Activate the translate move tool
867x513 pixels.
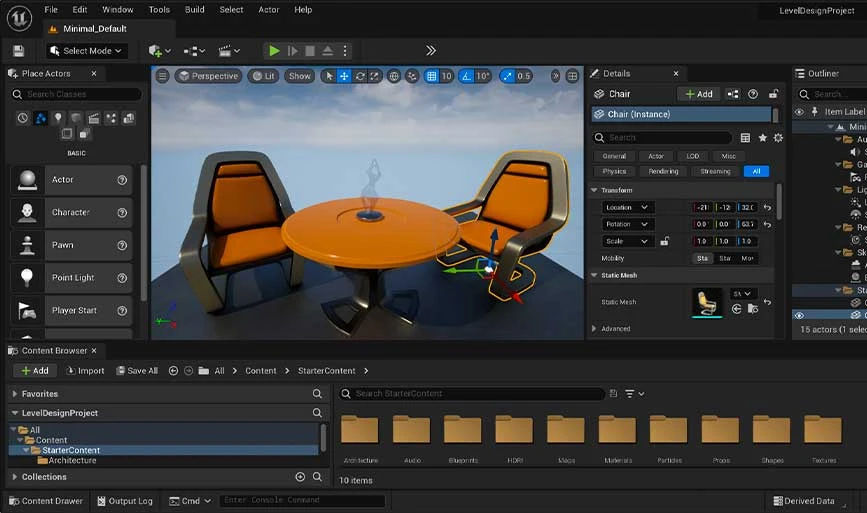click(x=344, y=76)
